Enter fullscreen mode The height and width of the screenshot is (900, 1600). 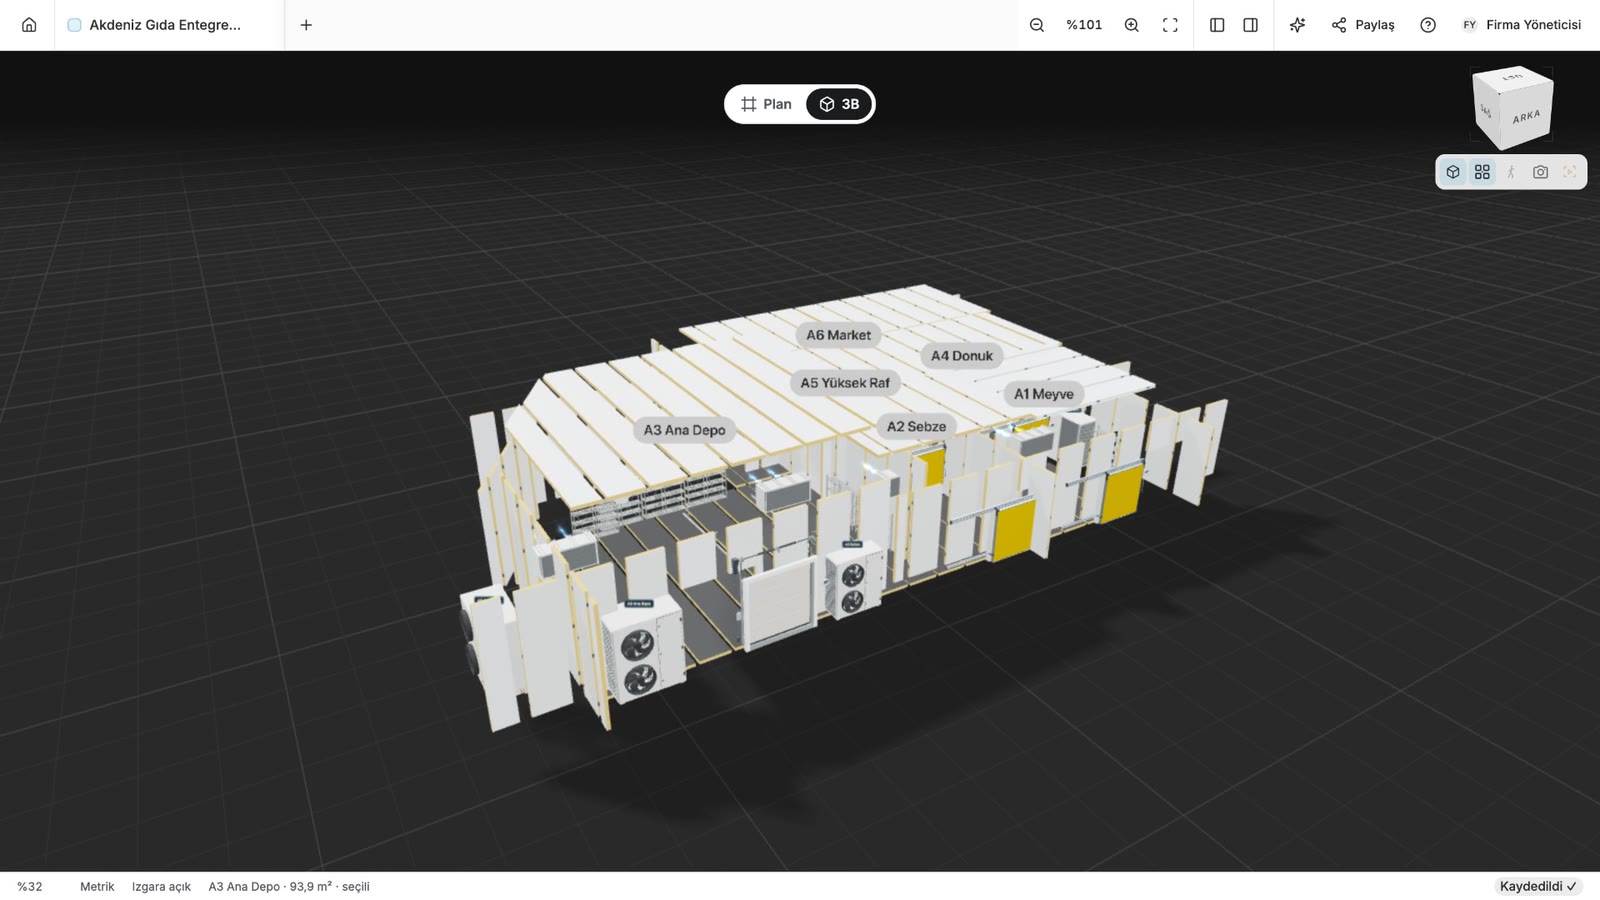pyautogui.click(x=1170, y=25)
